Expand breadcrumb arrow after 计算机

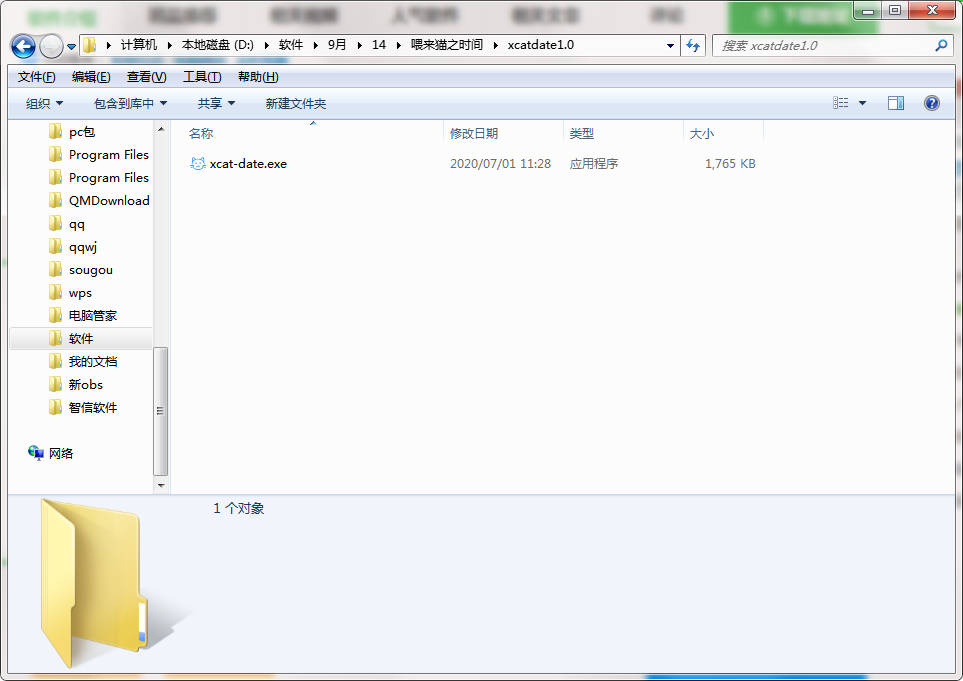point(170,45)
